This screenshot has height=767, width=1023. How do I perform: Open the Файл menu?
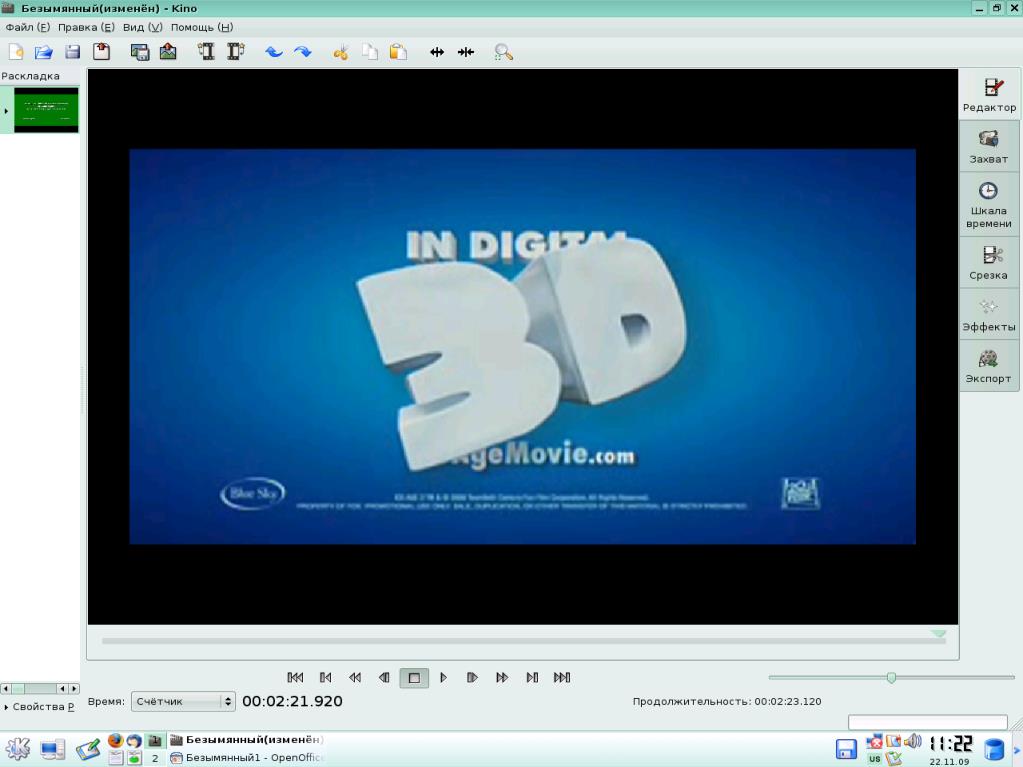click(27, 27)
